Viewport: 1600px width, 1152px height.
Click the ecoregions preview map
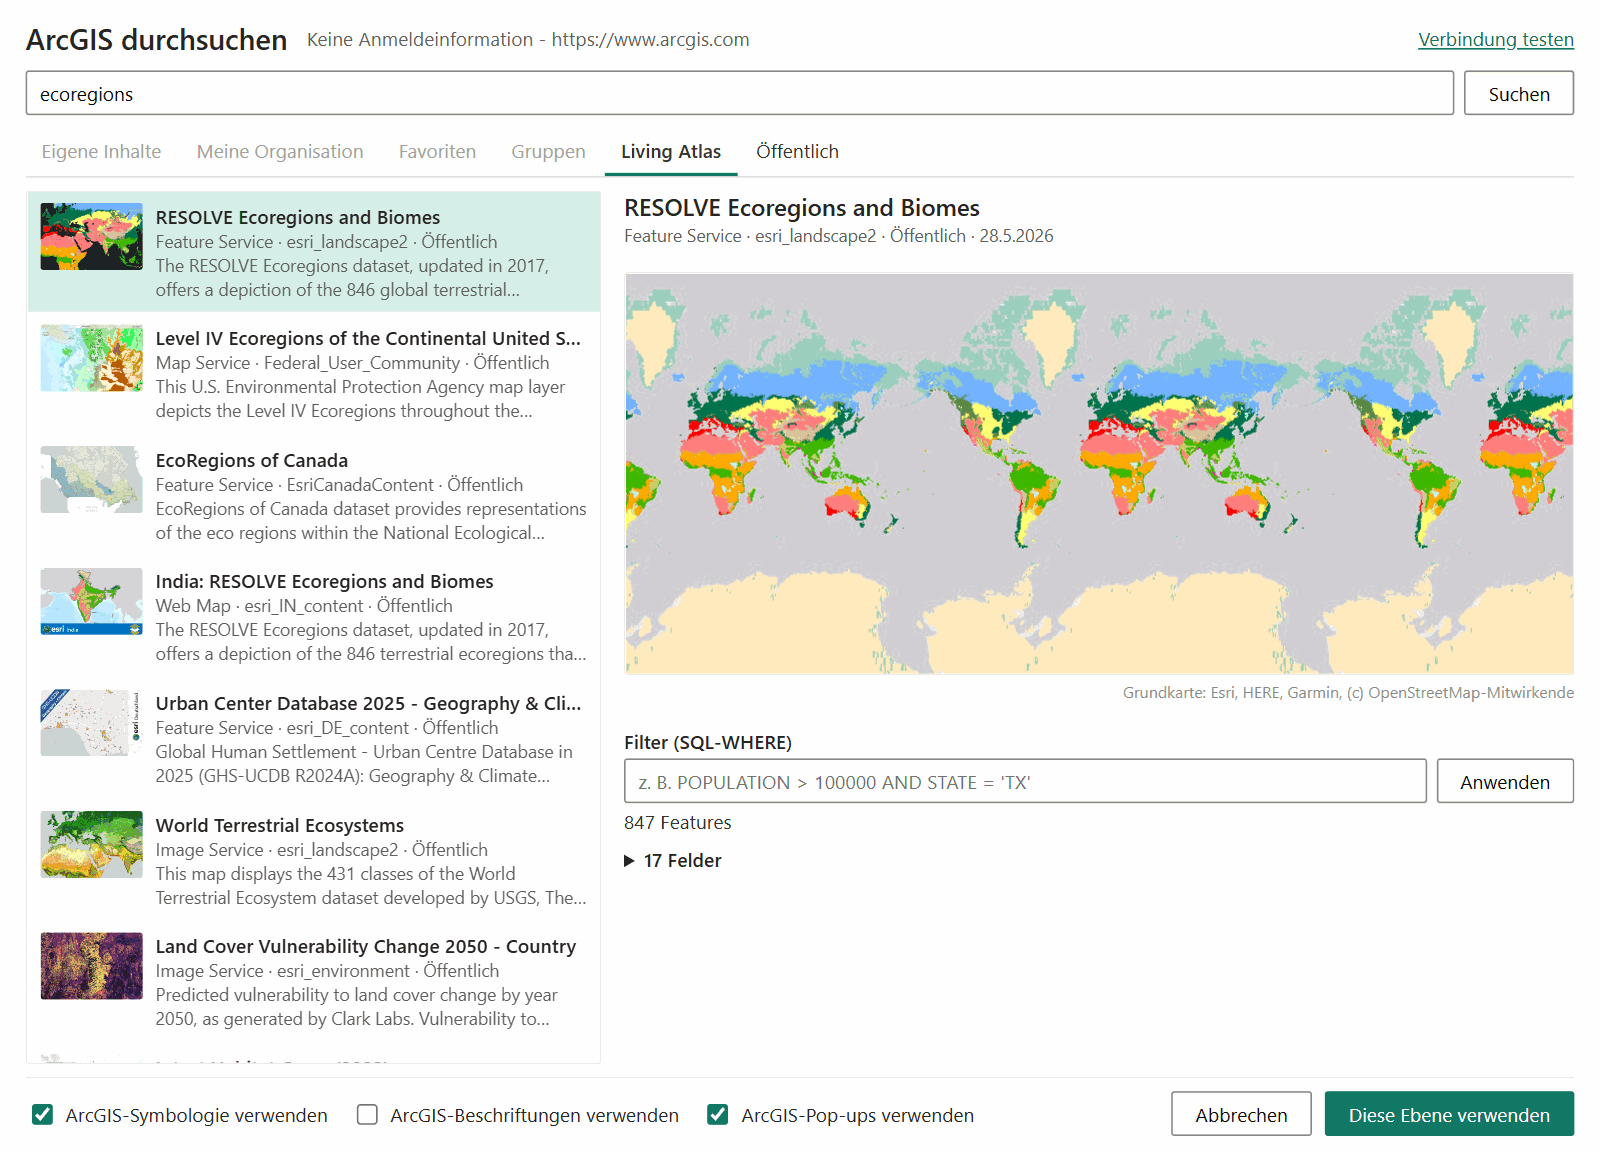click(x=1099, y=473)
